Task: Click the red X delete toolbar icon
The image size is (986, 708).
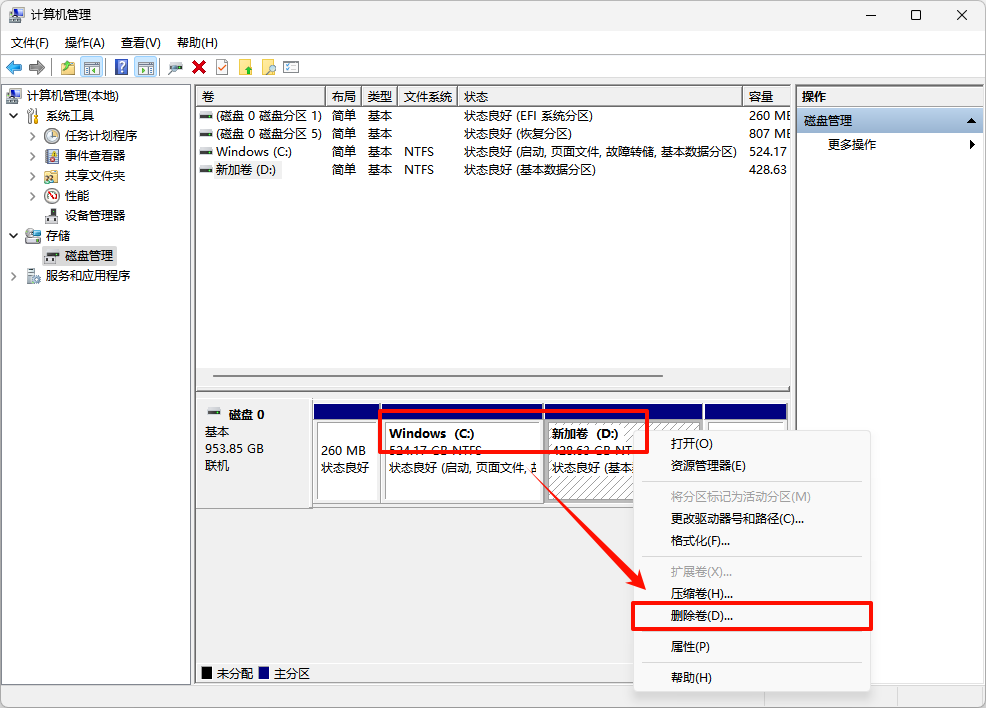Action: click(x=199, y=67)
